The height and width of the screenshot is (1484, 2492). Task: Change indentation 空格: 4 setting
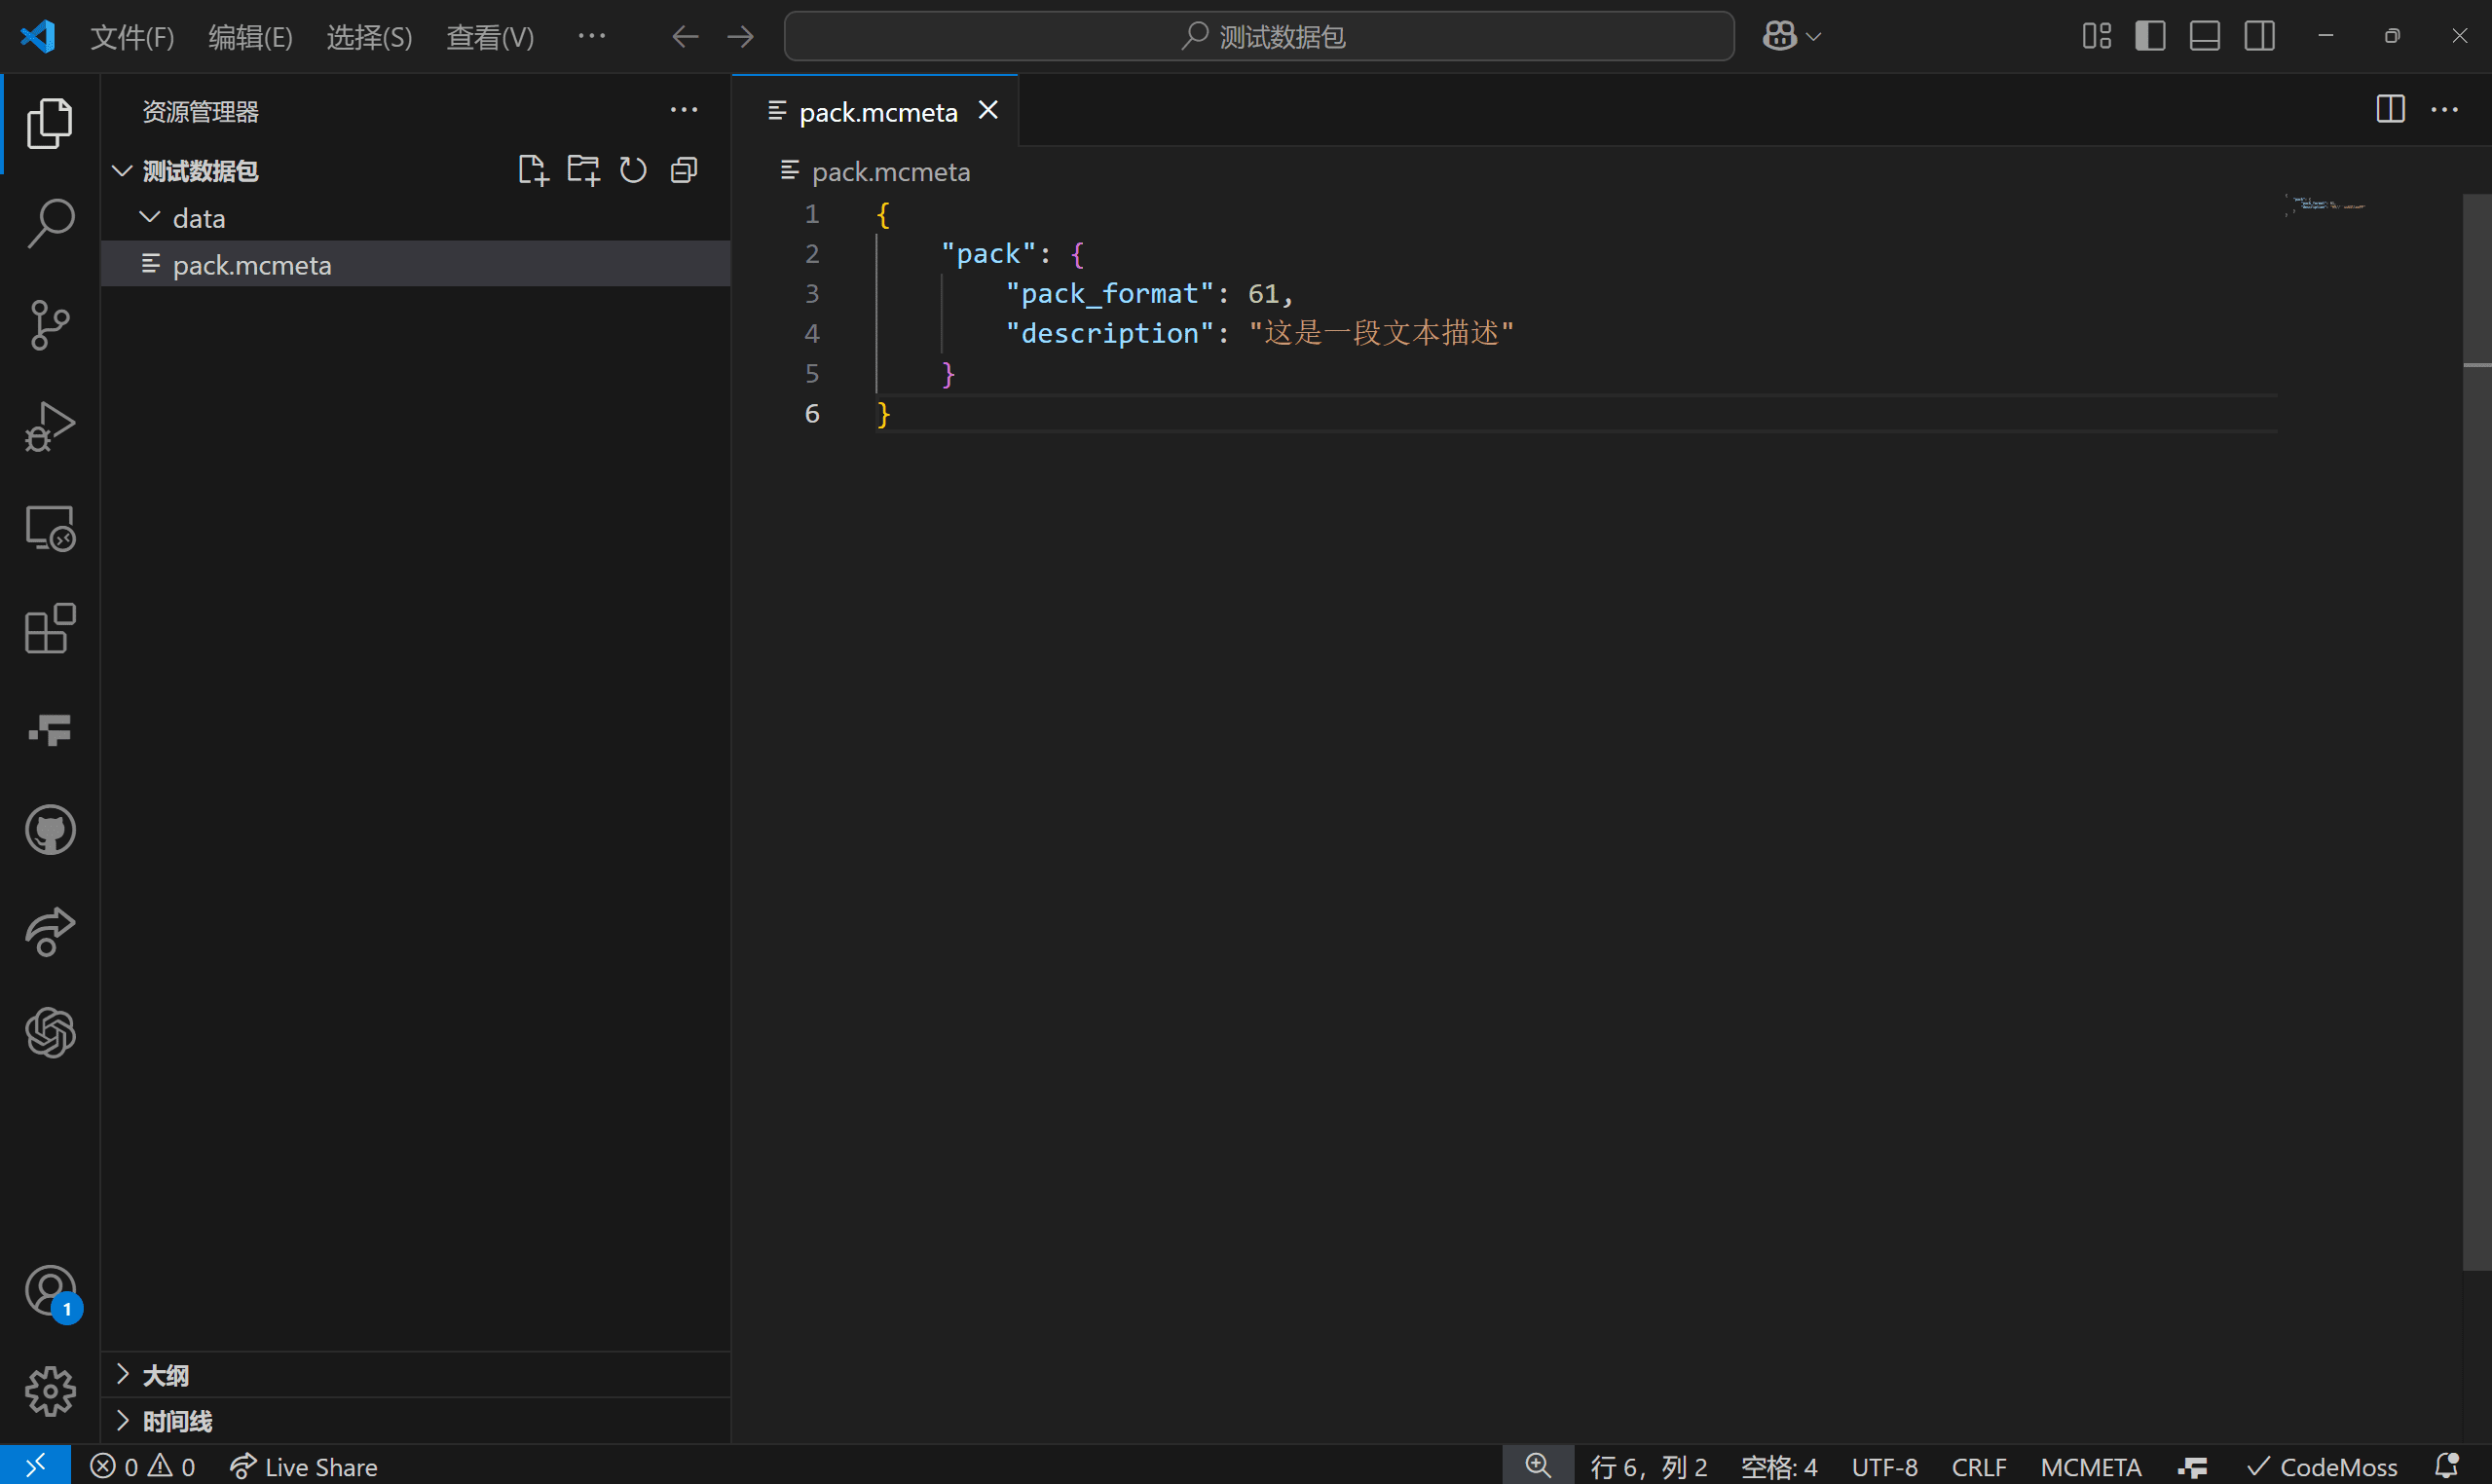(x=1779, y=1467)
